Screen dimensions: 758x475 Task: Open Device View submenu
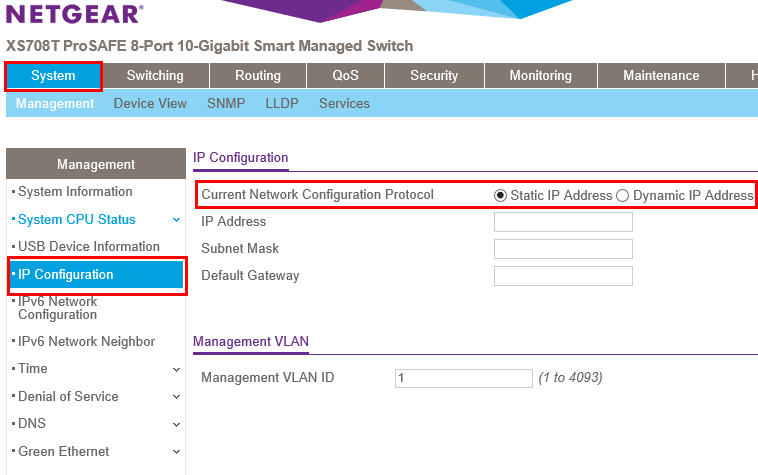[x=150, y=103]
